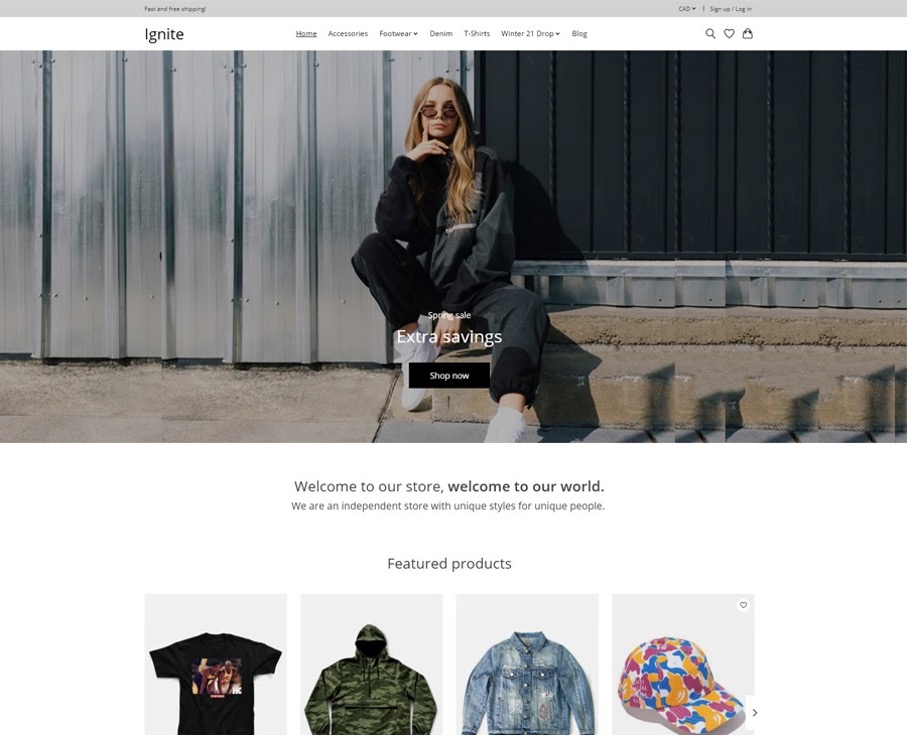The height and width of the screenshot is (736, 908).
Task: Open the shopping bag cart icon
Action: [x=748, y=34]
